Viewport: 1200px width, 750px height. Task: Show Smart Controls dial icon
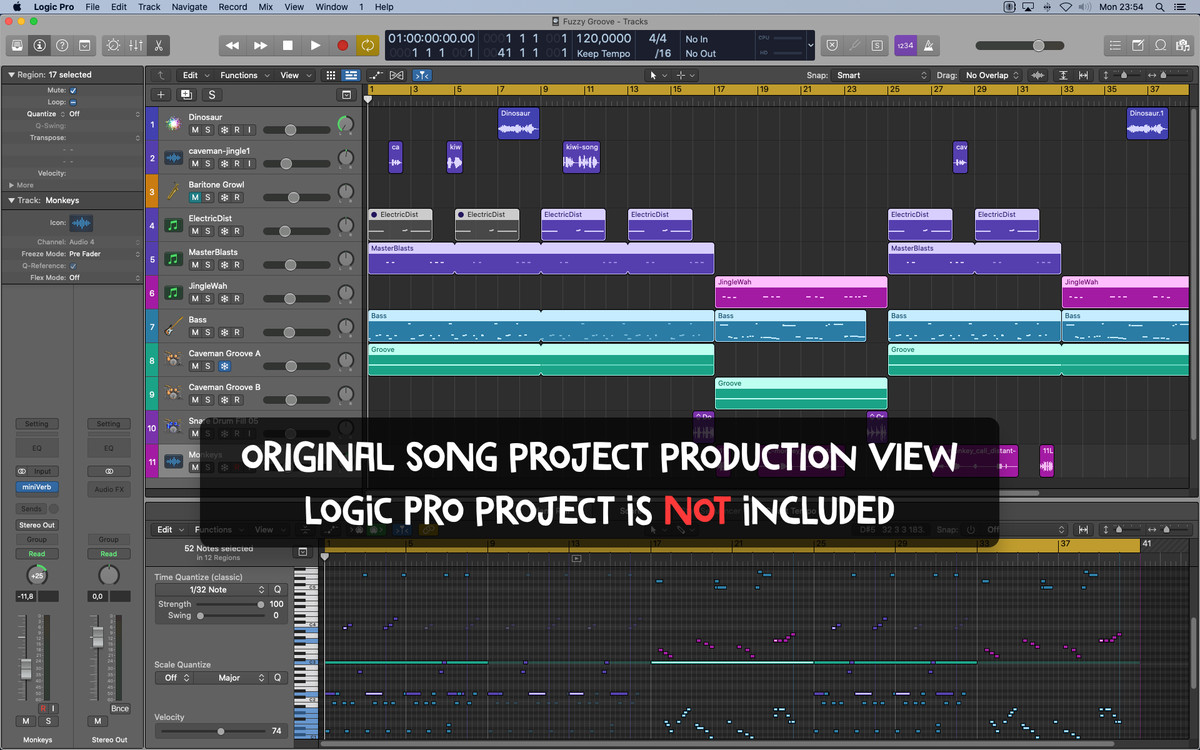pos(112,45)
